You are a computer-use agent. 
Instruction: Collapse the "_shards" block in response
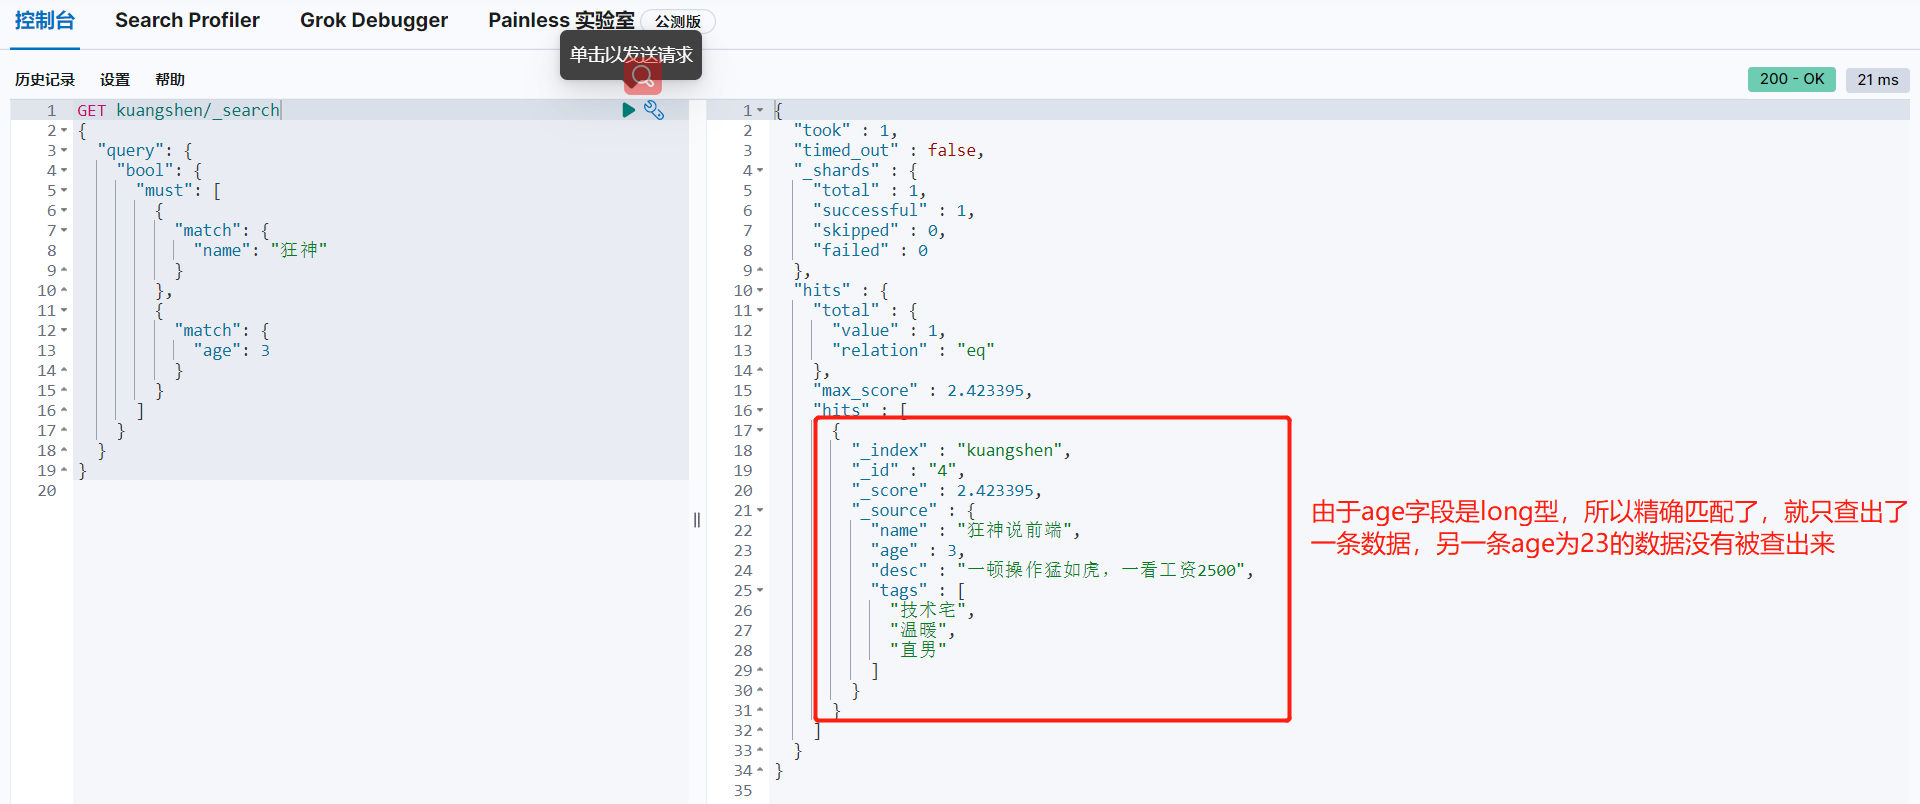click(760, 170)
